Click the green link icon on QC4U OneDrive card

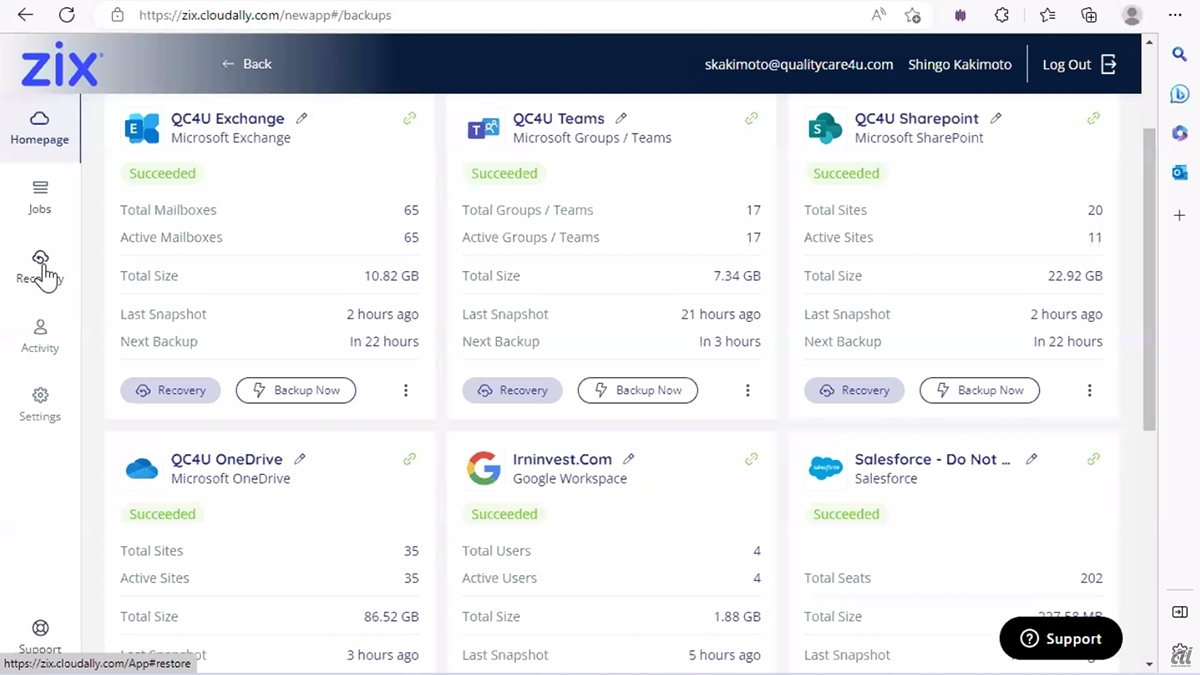(409, 459)
